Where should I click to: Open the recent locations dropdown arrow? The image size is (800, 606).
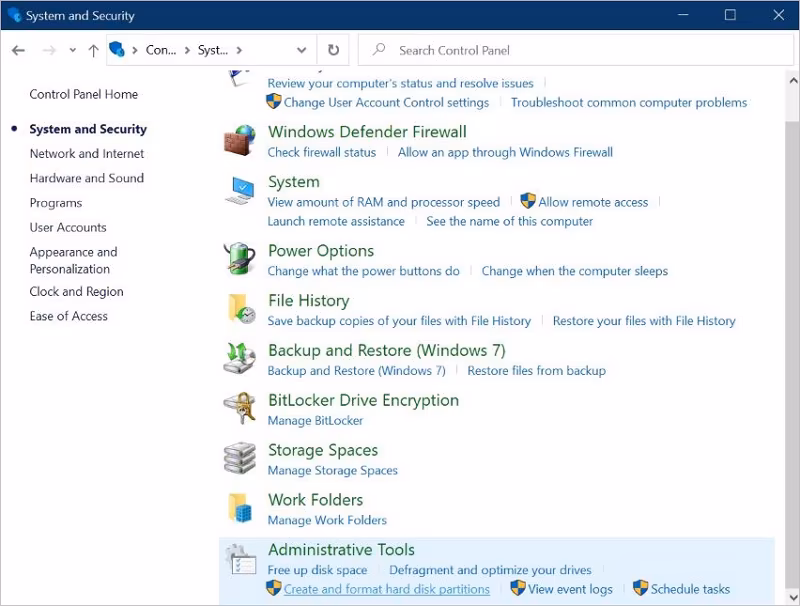72,50
